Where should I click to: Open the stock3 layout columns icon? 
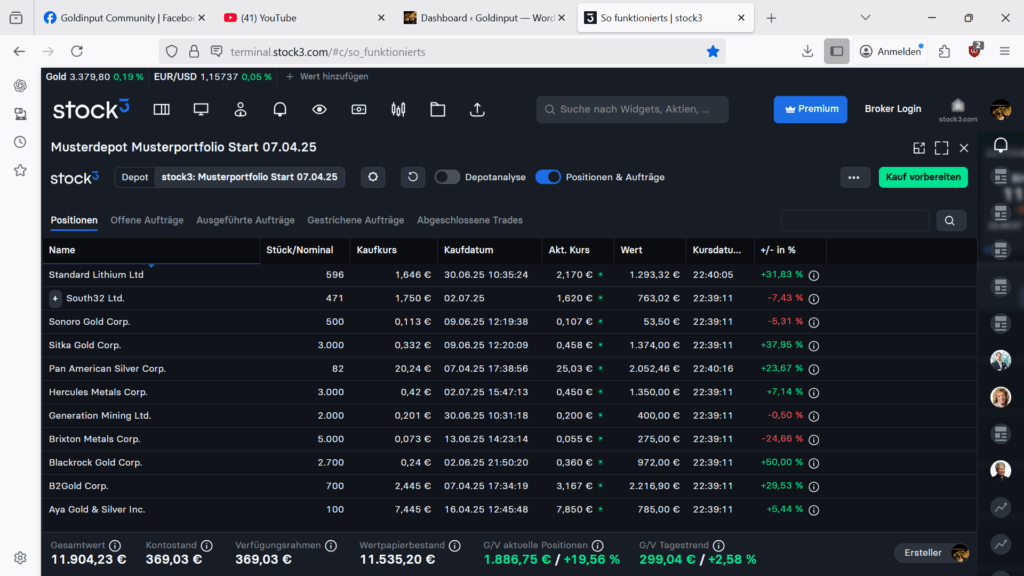pyautogui.click(x=161, y=110)
